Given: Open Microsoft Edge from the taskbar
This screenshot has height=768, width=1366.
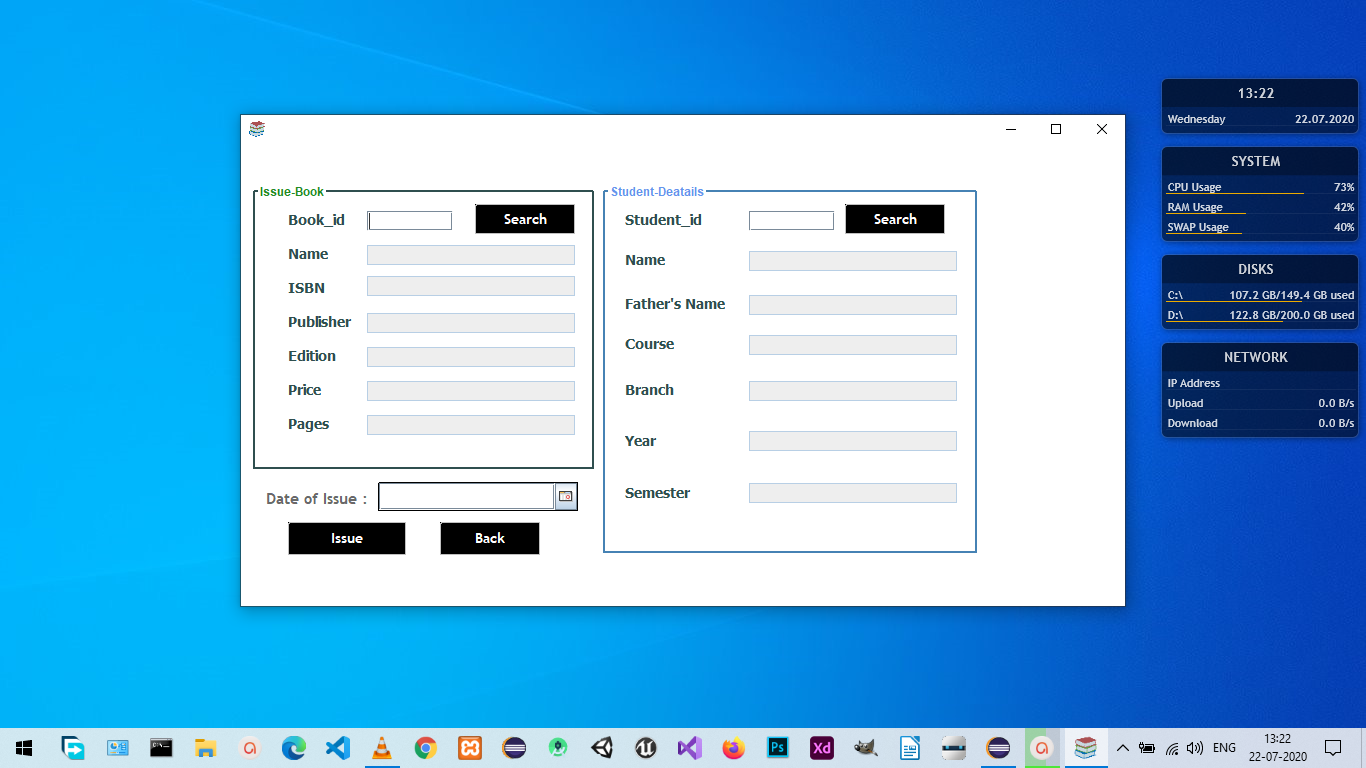Looking at the screenshot, I should 293,748.
